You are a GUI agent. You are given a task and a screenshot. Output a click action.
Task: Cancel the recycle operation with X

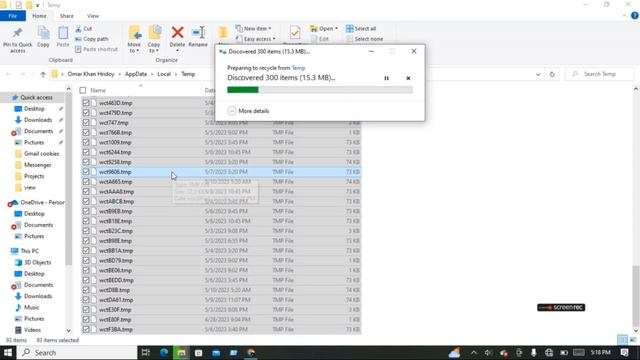pyautogui.click(x=408, y=78)
